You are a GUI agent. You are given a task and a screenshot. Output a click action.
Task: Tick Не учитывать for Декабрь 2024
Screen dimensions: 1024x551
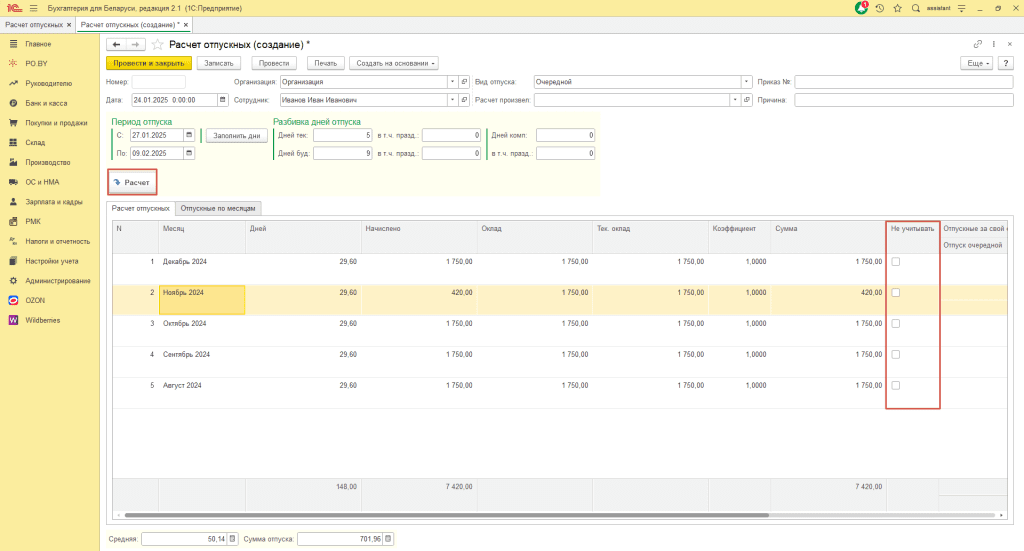point(896,262)
